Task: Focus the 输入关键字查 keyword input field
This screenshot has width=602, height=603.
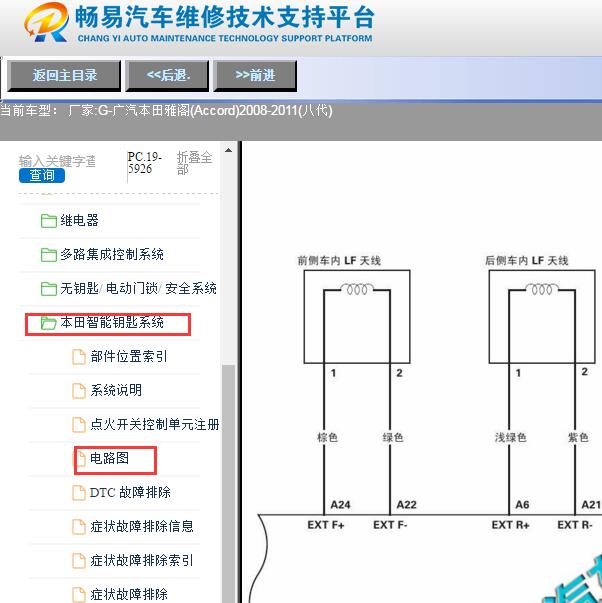Action: coord(57,161)
